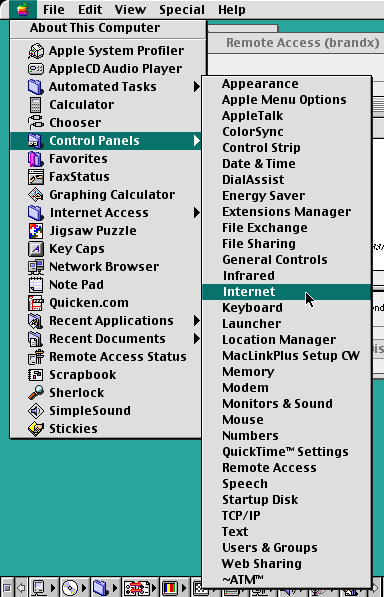This screenshot has height=597, width=384.
Task: Click the Control Panels folder icon
Action: pos(36,141)
